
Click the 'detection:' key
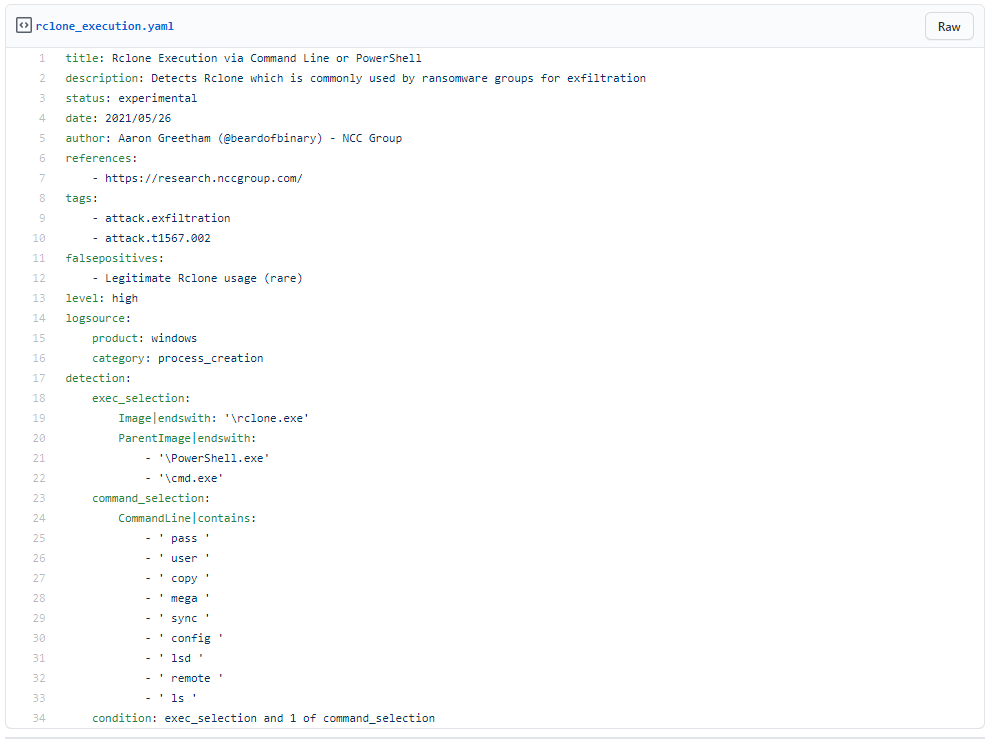98,378
